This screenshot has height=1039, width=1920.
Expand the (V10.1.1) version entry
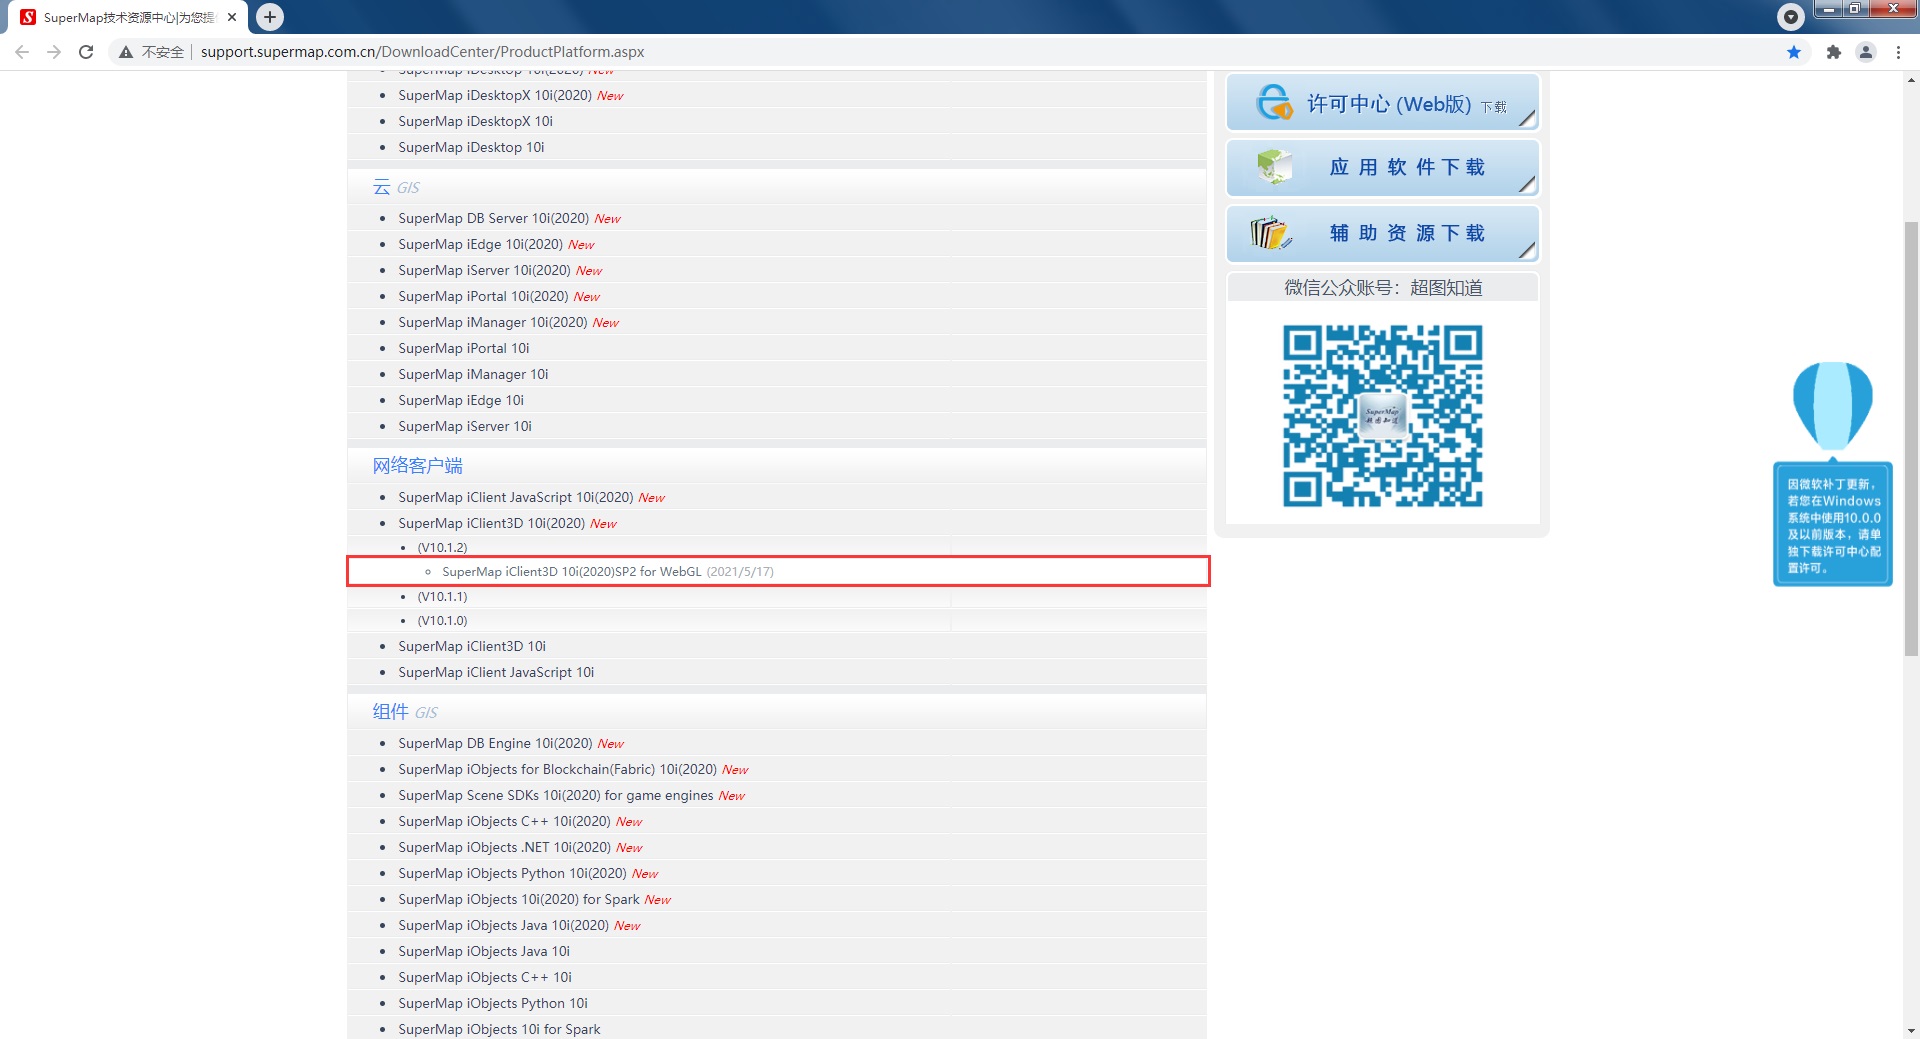(x=442, y=597)
